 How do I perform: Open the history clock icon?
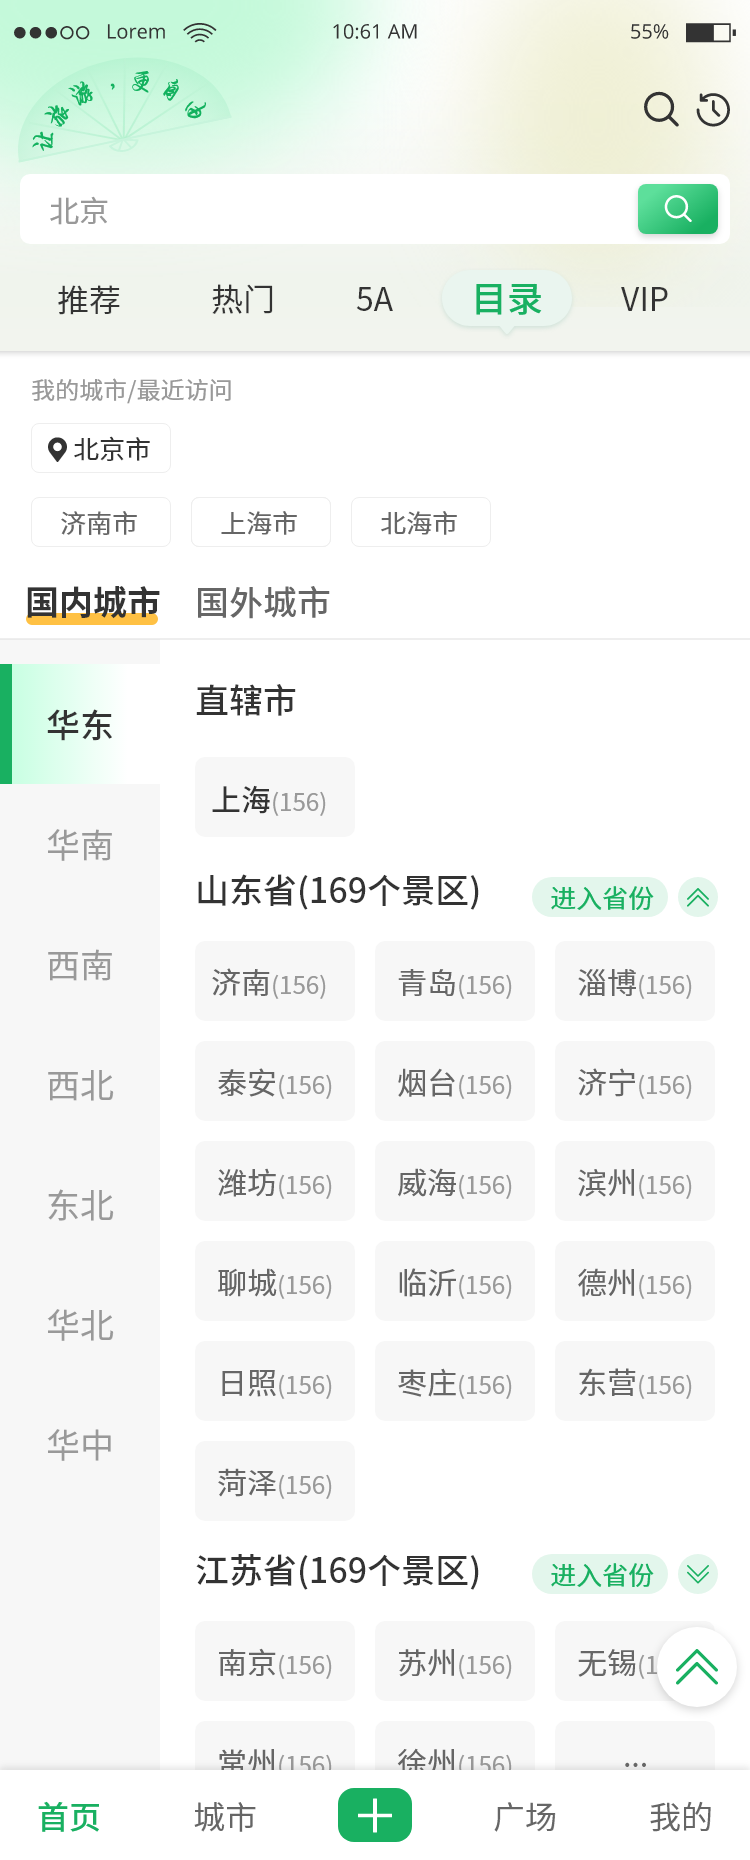click(x=713, y=109)
